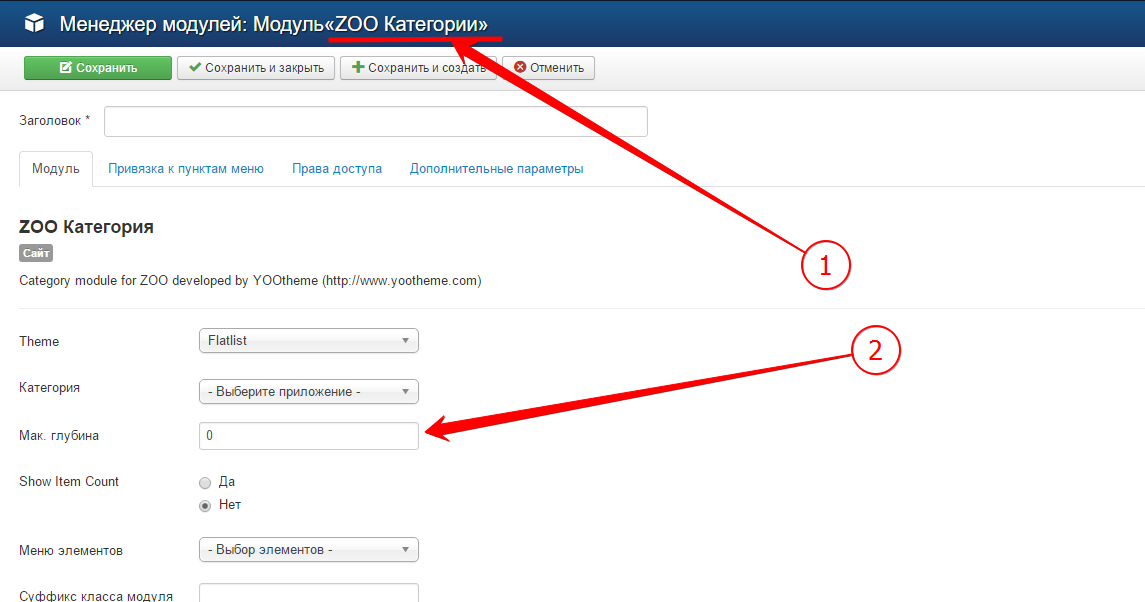This screenshot has height=602, width=1145.
Task: Click the Мак. глубина input field
Action: pyautogui.click(x=309, y=435)
